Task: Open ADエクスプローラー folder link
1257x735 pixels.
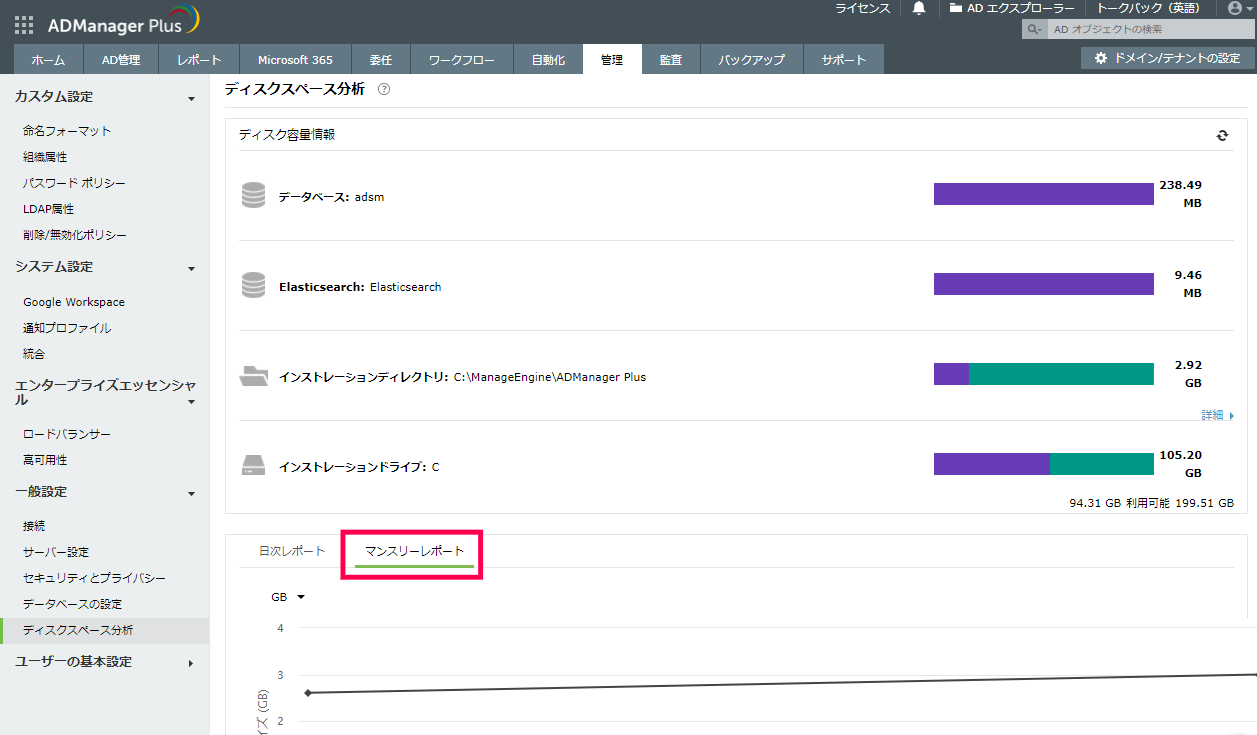Action: (1012, 8)
